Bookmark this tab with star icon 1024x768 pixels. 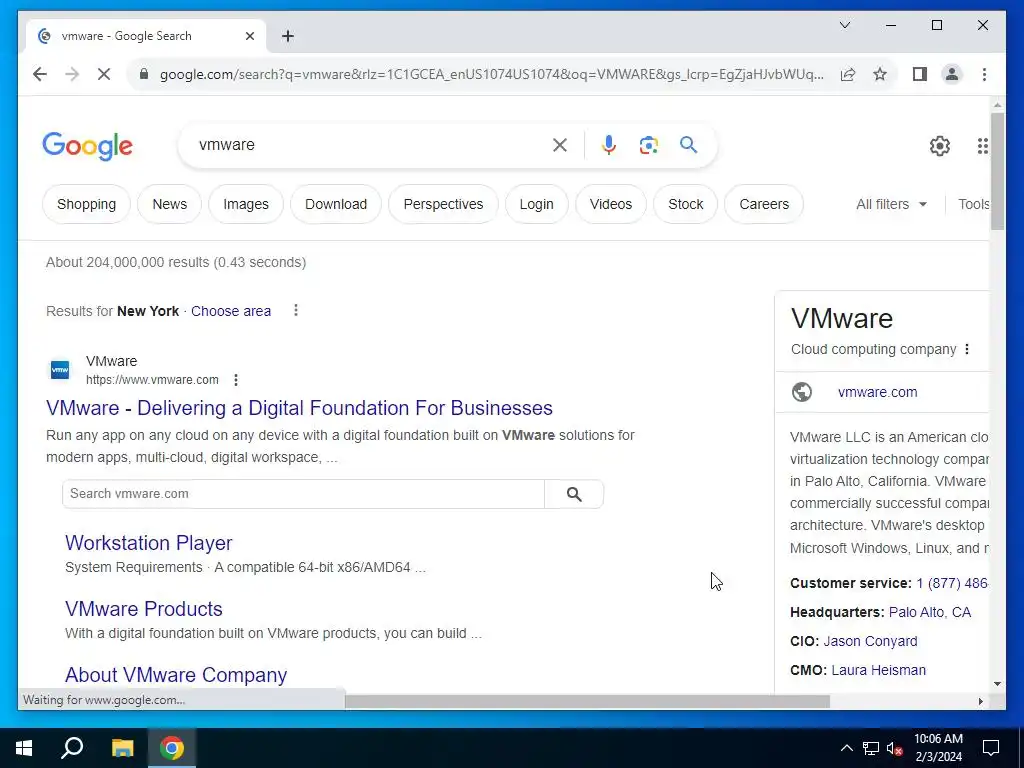(880, 74)
